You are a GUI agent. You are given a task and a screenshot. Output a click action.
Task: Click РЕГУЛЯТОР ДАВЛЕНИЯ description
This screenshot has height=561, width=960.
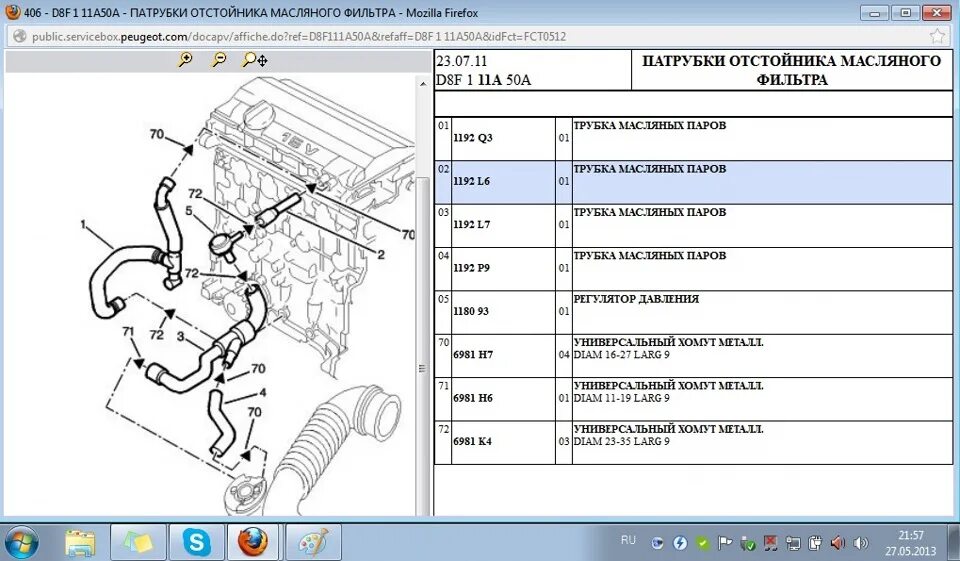(636, 299)
